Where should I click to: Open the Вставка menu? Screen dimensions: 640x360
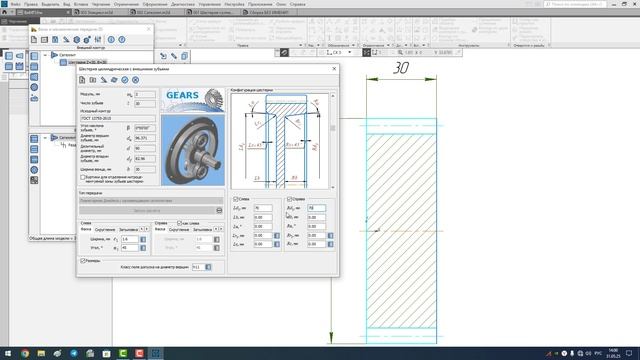tap(81, 4)
